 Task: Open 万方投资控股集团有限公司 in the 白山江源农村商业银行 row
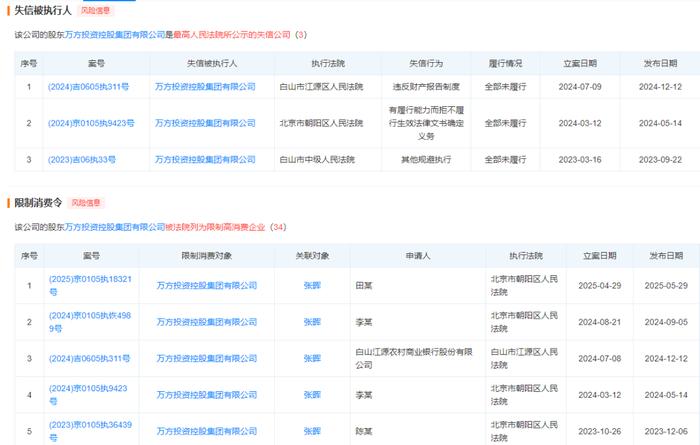[207, 358]
